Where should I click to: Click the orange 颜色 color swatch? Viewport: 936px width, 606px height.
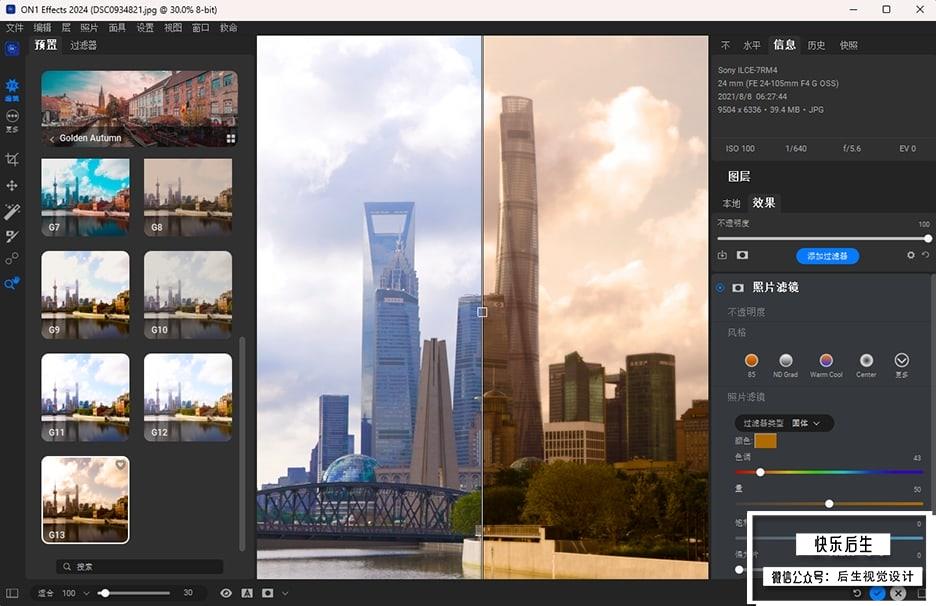click(x=765, y=441)
